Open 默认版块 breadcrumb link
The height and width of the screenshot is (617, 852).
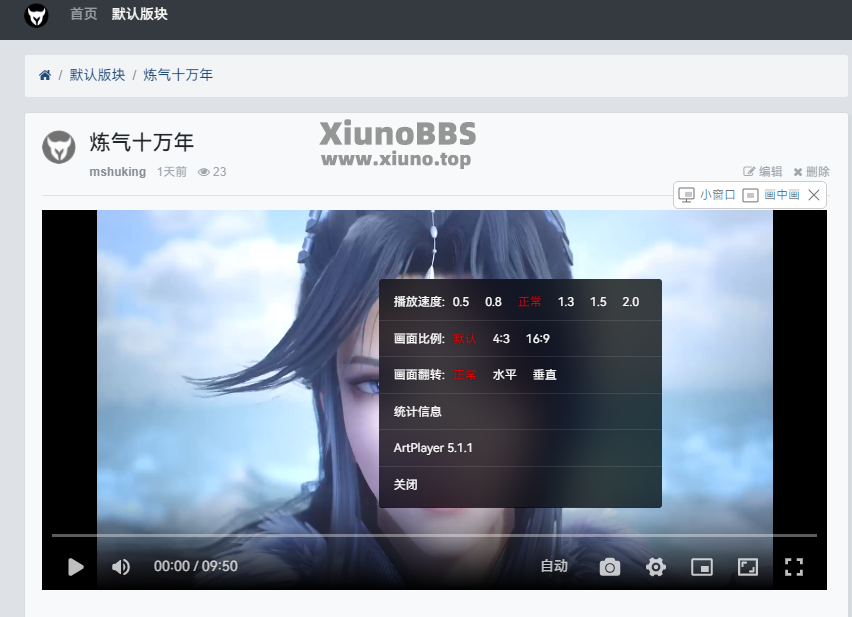pyautogui.click(x=97, y=75)
